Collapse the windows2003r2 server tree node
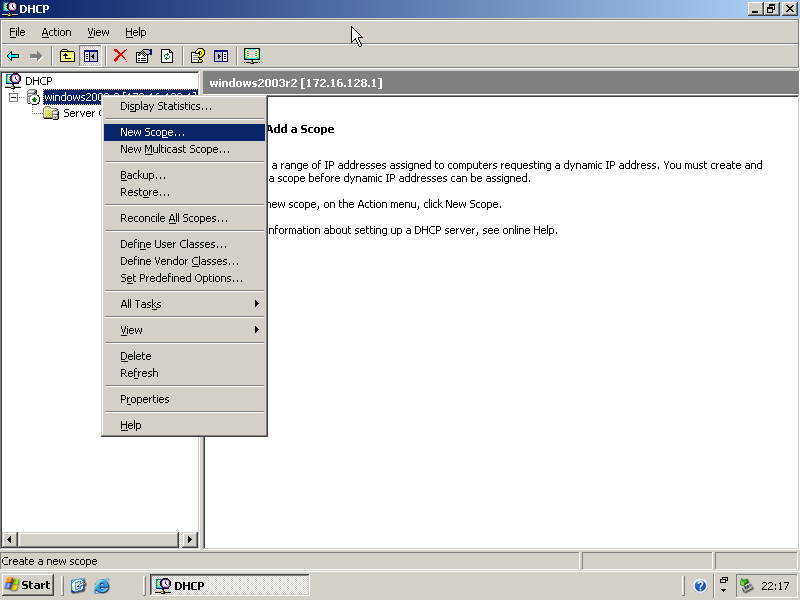This screenshot has height=600, width=800. pyautogui.click(x=13, y=98)
